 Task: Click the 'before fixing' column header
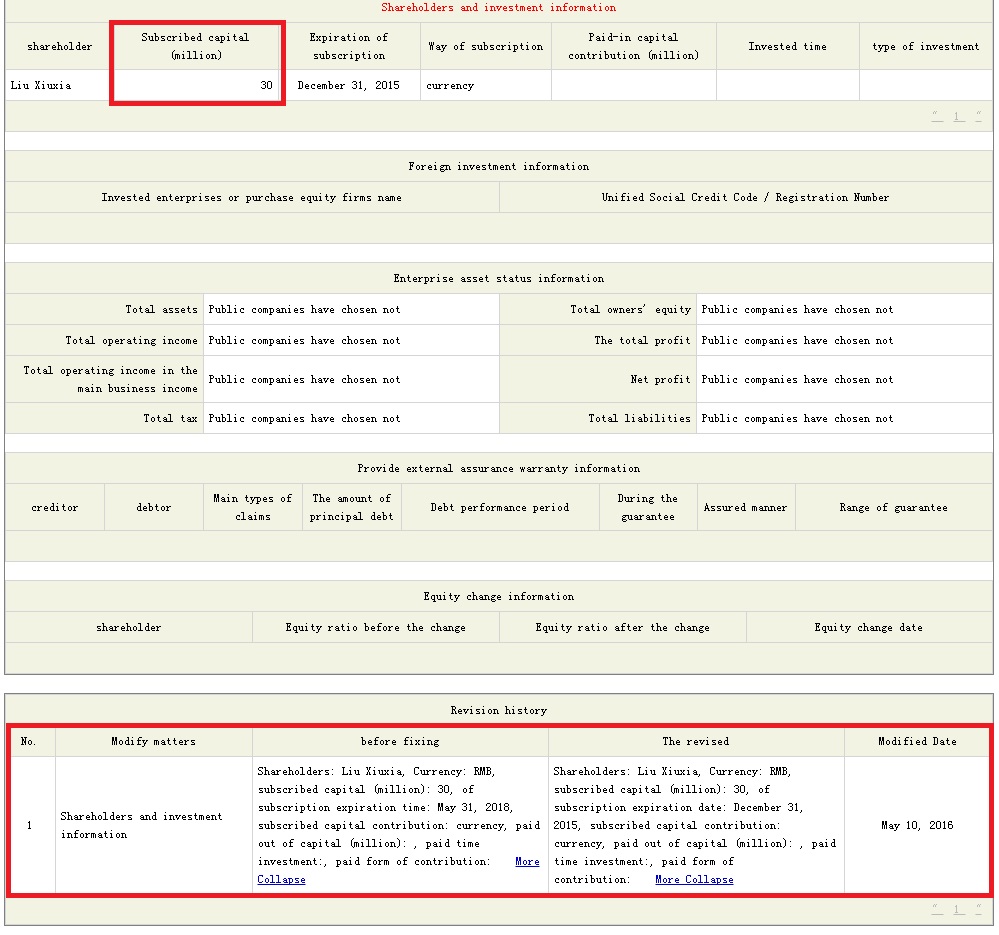click(400, 741)
